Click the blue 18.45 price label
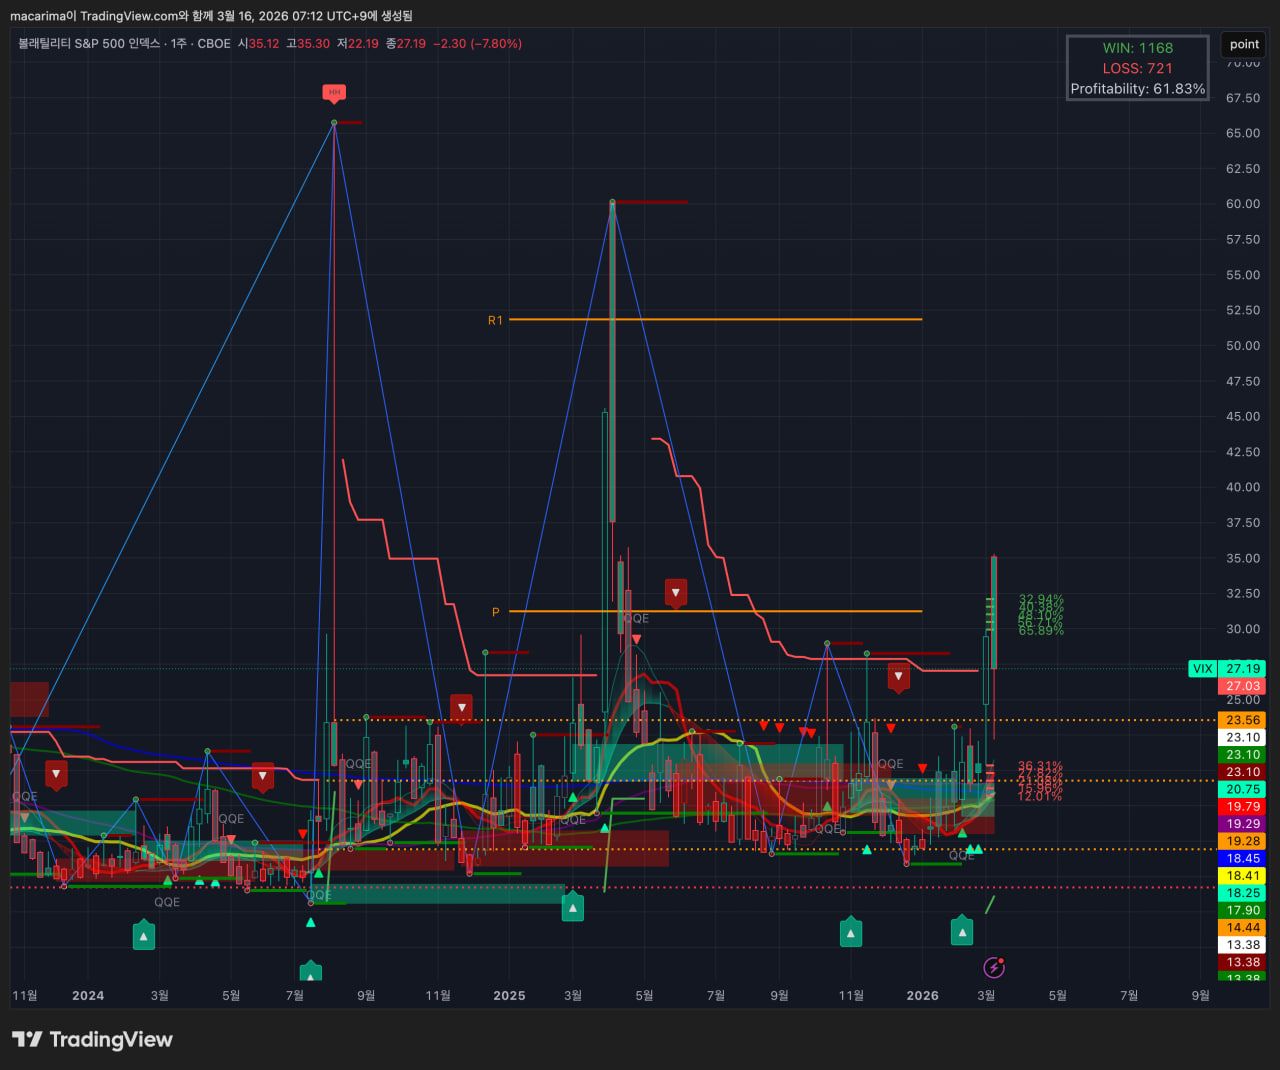Viewport: 1280px width, 1070px height. (1243, 859)
